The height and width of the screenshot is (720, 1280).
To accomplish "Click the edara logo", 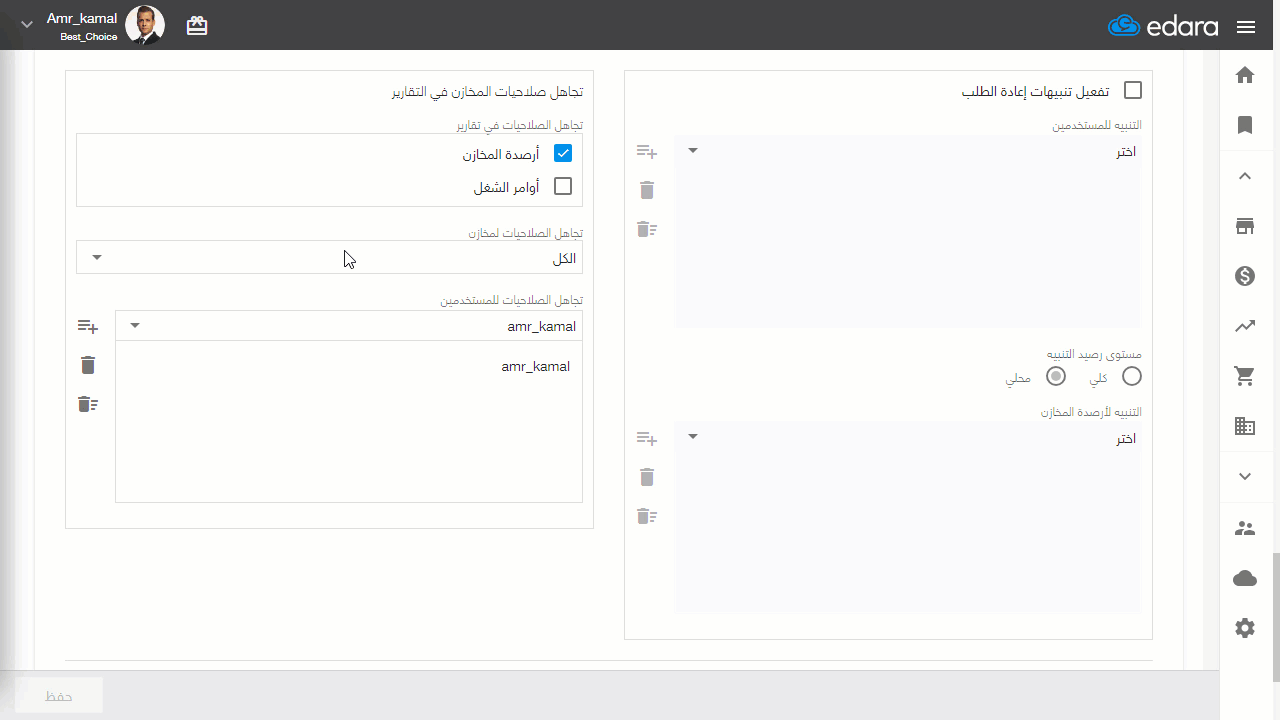I will click(x=1163, y=26).
